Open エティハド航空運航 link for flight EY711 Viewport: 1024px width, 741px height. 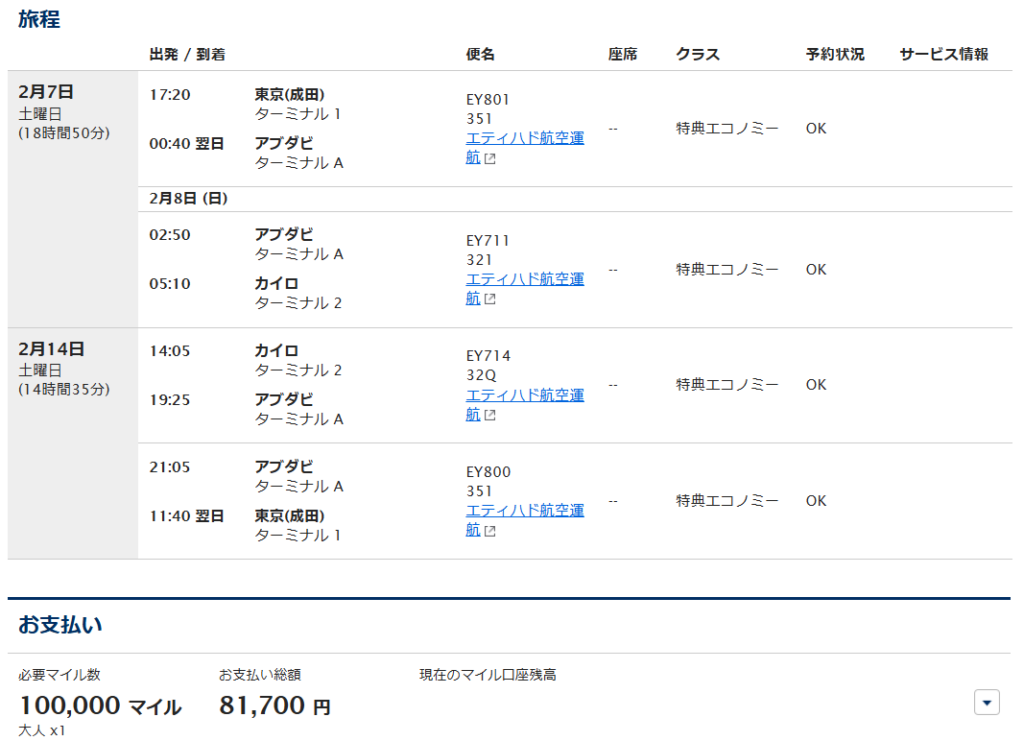point(524,280)
